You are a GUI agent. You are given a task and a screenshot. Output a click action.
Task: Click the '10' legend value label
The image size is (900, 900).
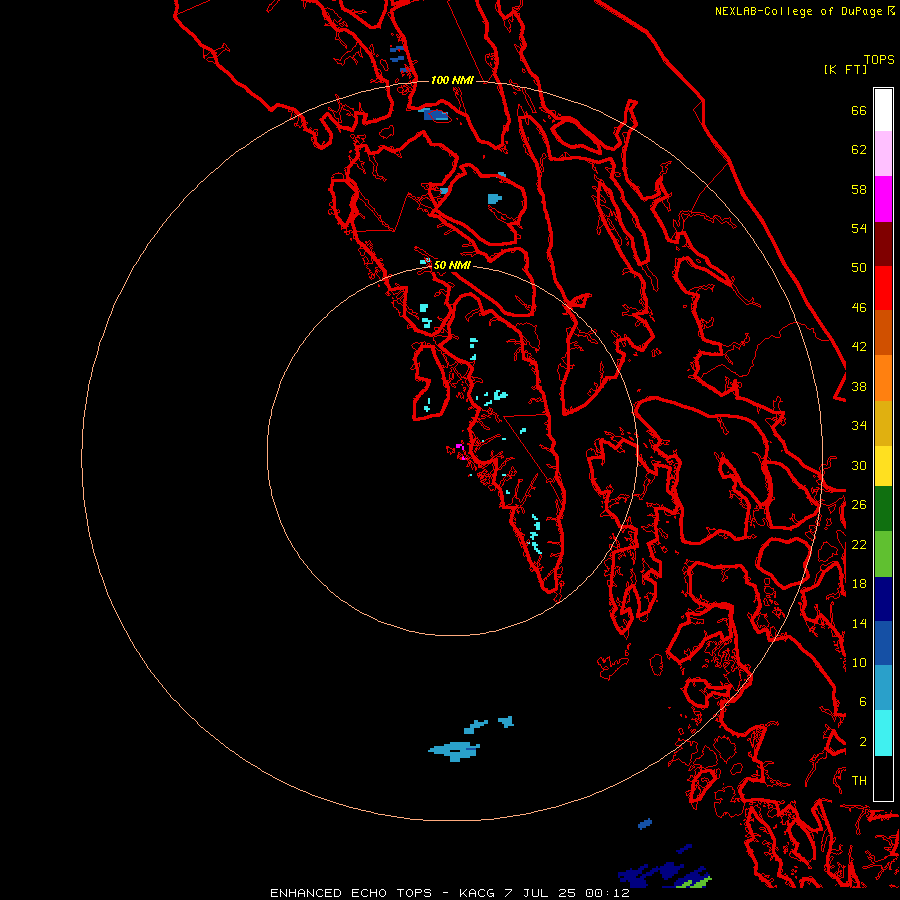point(859,662)
